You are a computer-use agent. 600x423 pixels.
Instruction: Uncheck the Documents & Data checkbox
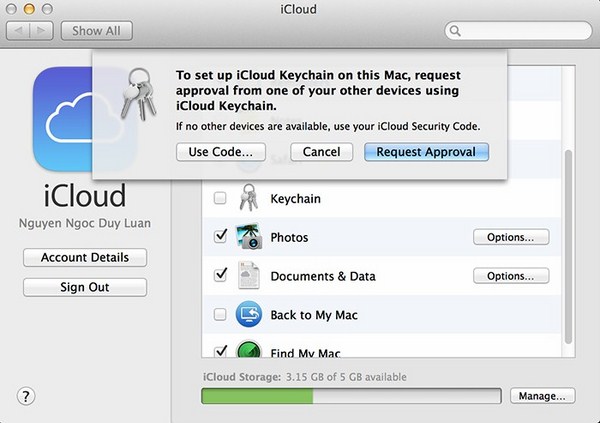pyautogui.click(x=220, y=276)
